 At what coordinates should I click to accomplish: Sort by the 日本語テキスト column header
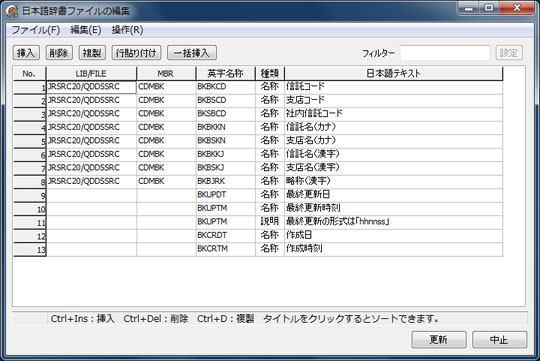[394, 73]
